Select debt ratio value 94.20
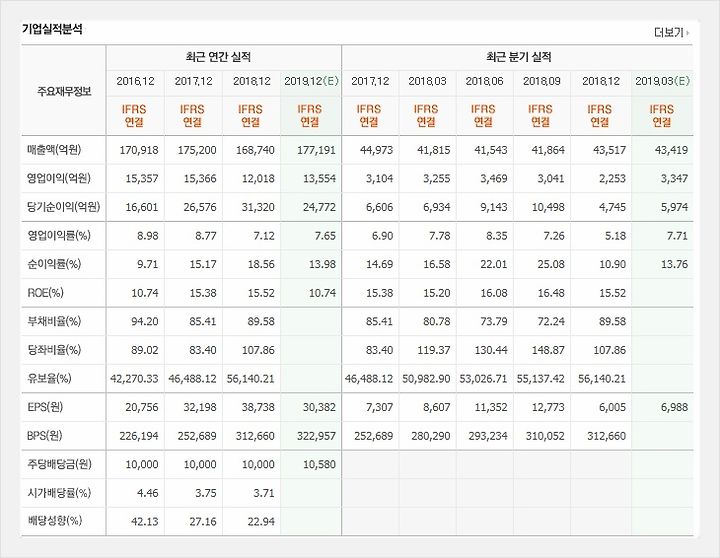The width and height of the screenshot is (720, 558). 145,321
